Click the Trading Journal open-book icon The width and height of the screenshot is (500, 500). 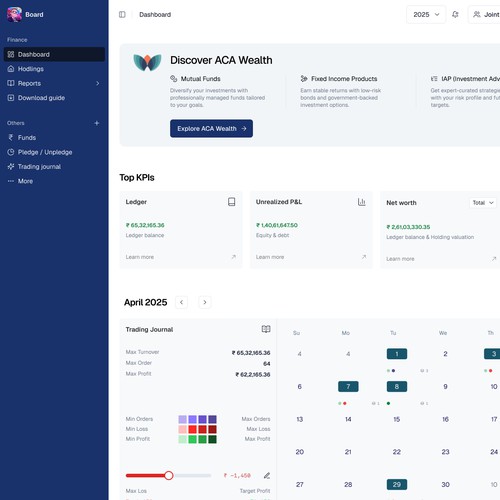[x=266, y=329]
